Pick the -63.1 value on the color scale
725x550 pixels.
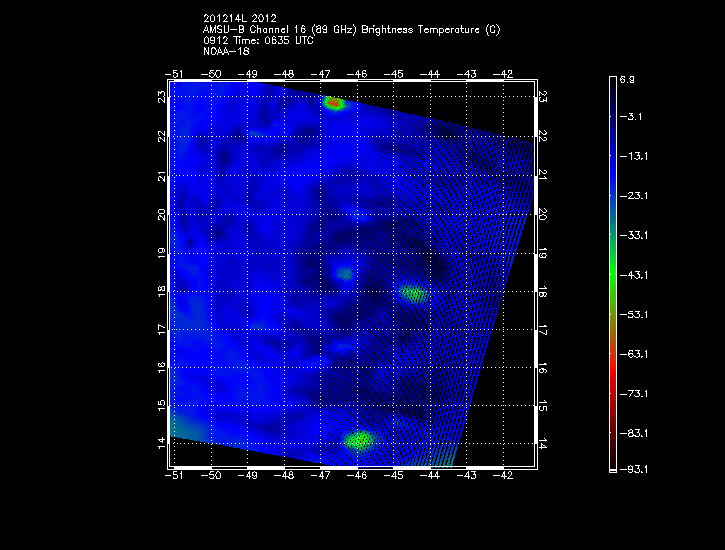pos(632,353)
